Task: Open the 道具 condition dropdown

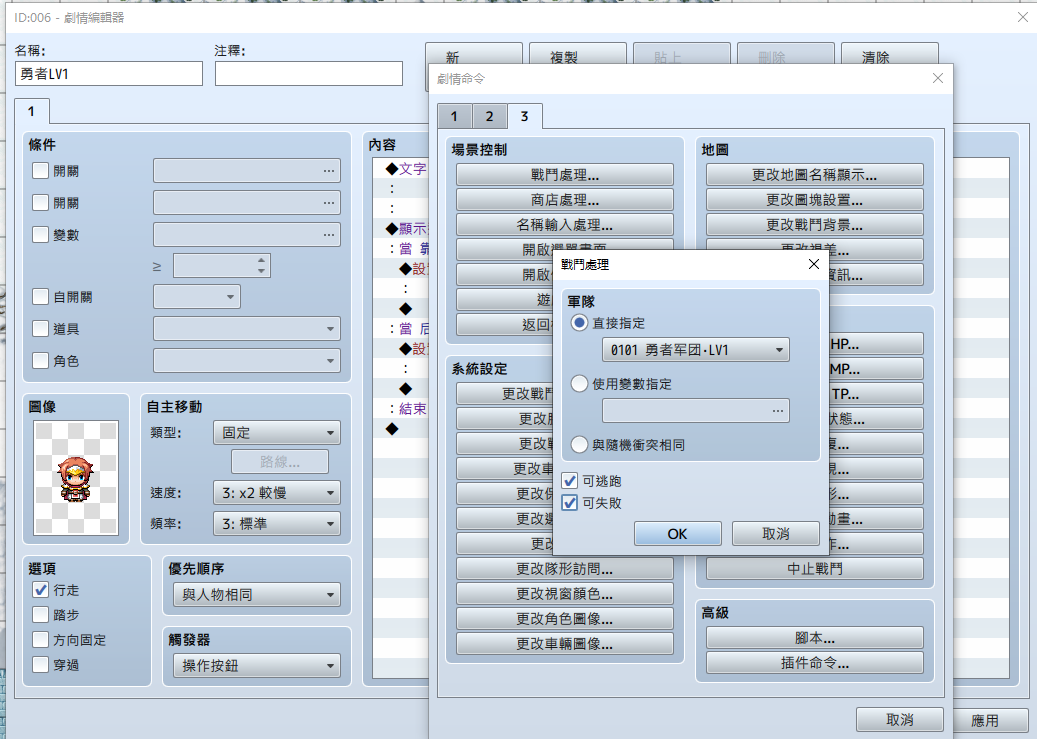Action: click(247, 328)
